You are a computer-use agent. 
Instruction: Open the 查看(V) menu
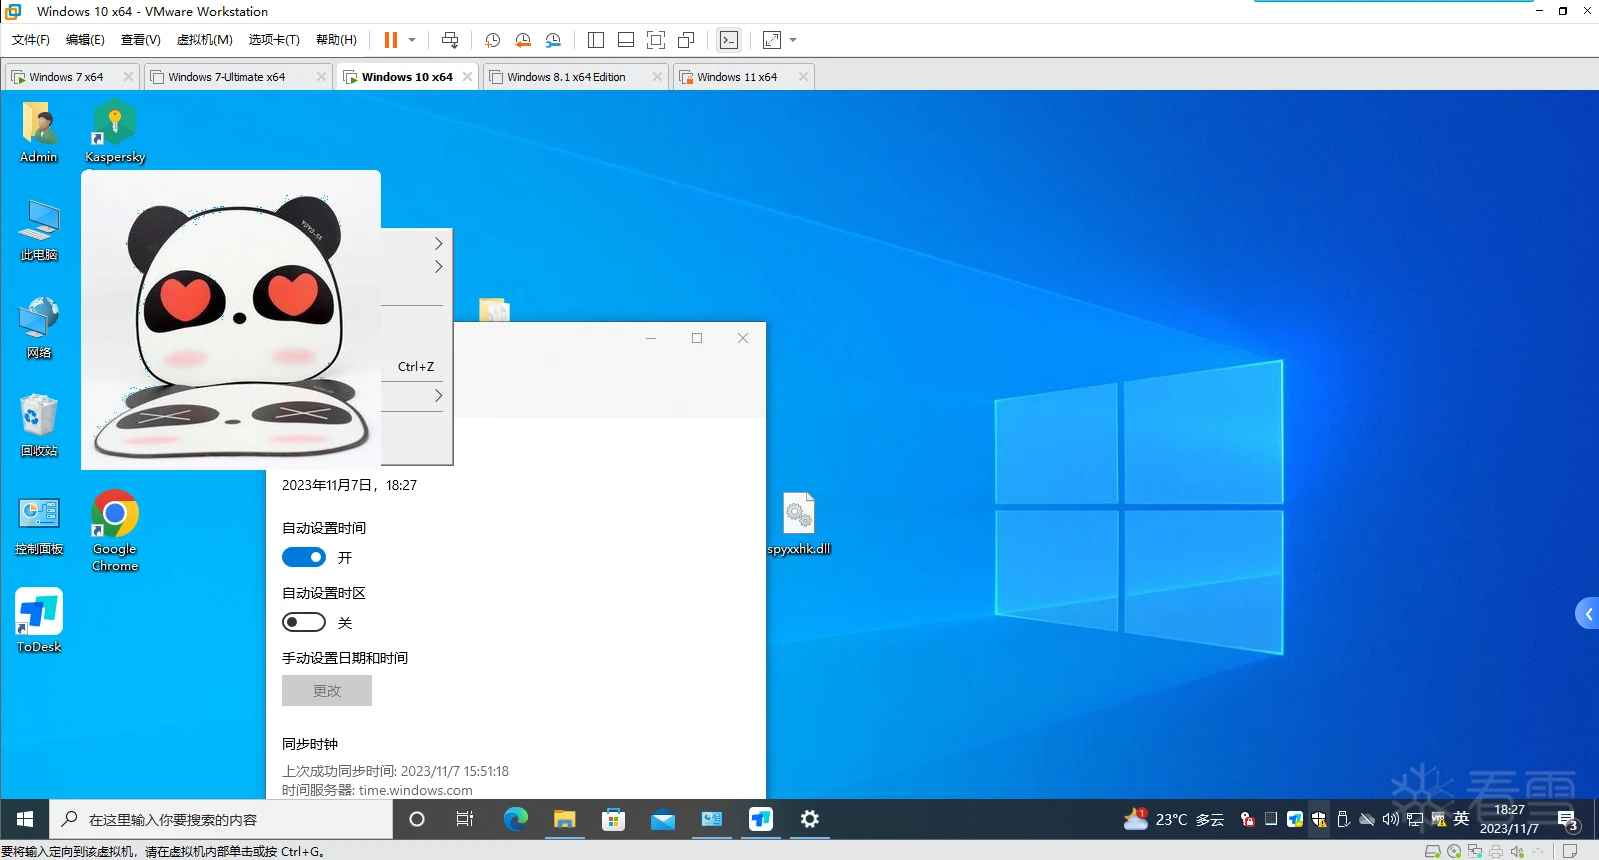[x=141, y=40]
